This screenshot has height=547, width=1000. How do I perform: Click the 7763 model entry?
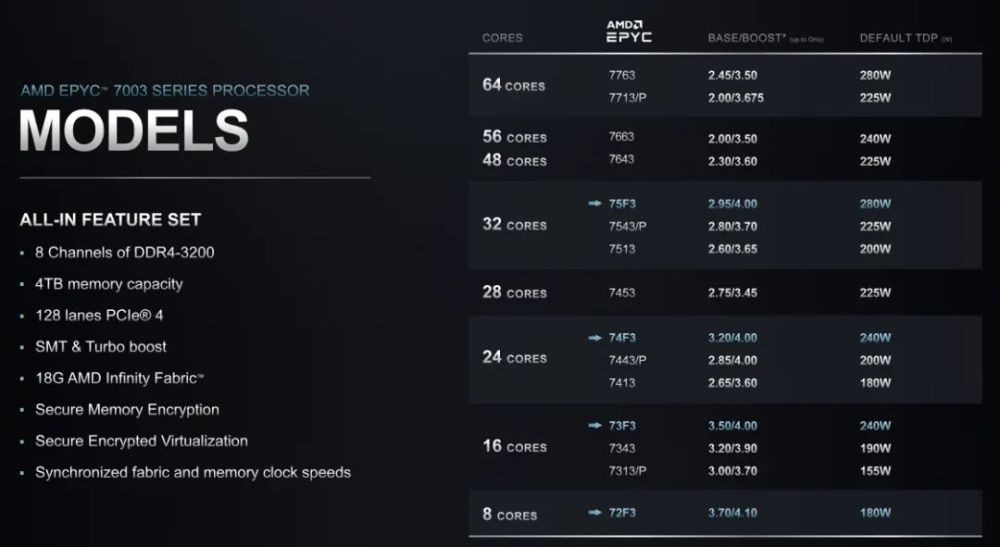[622, 75]
